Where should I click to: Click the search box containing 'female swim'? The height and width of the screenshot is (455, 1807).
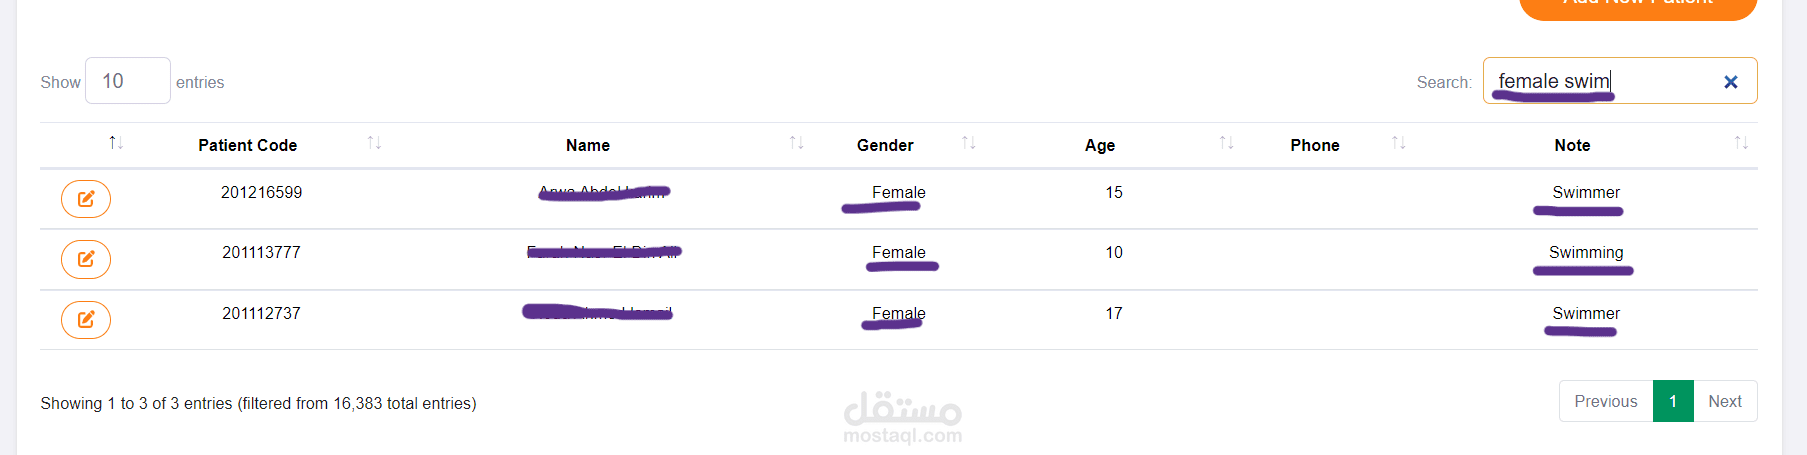[x=1600, y=81]
